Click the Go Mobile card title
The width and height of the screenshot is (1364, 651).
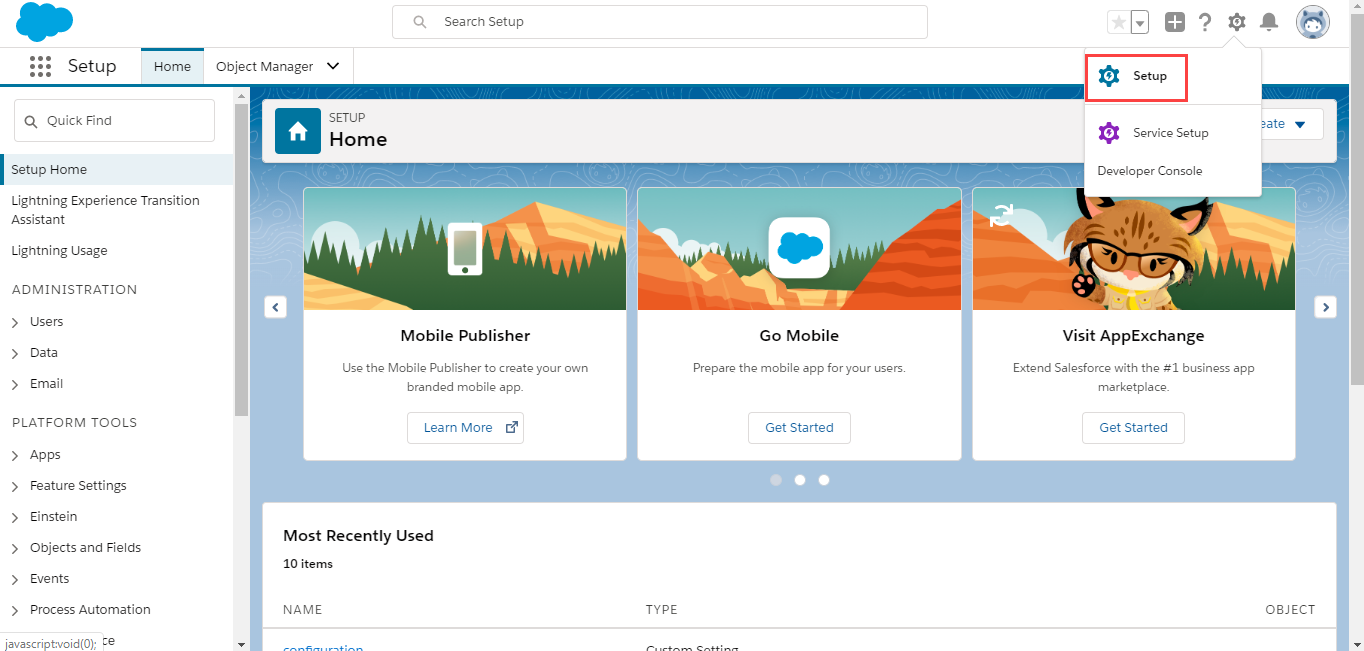(799, 336)
